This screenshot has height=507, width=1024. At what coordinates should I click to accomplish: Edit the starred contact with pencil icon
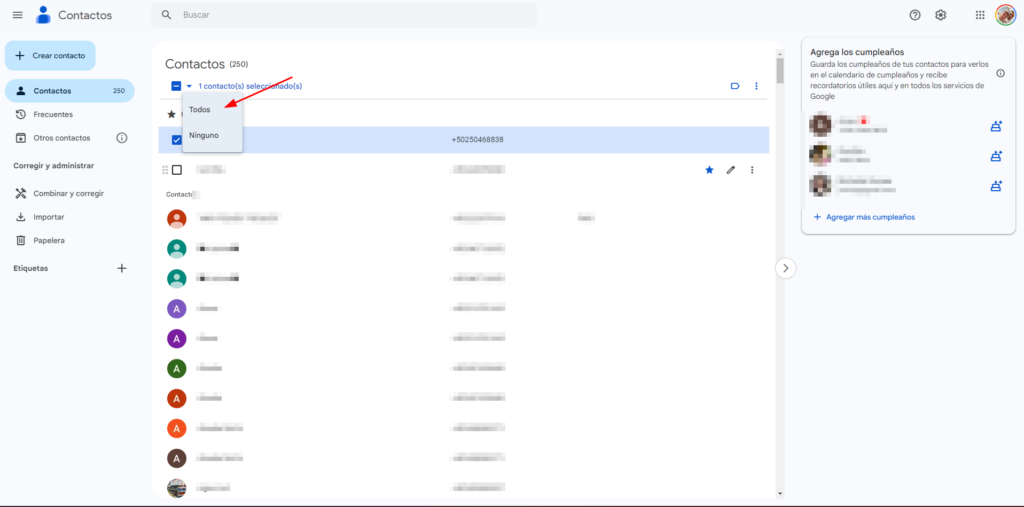click(x=731, y=170)
